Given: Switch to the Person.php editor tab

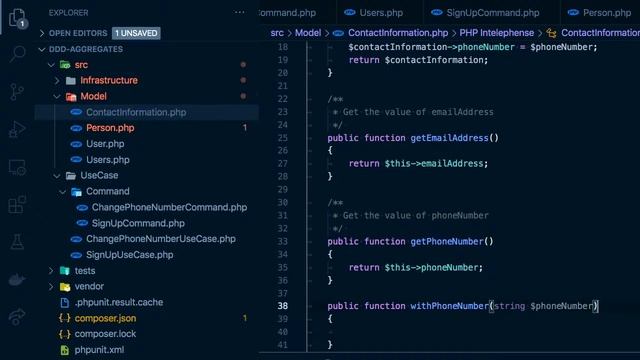Looking at the screenshot, I should [x=600, y=13].
